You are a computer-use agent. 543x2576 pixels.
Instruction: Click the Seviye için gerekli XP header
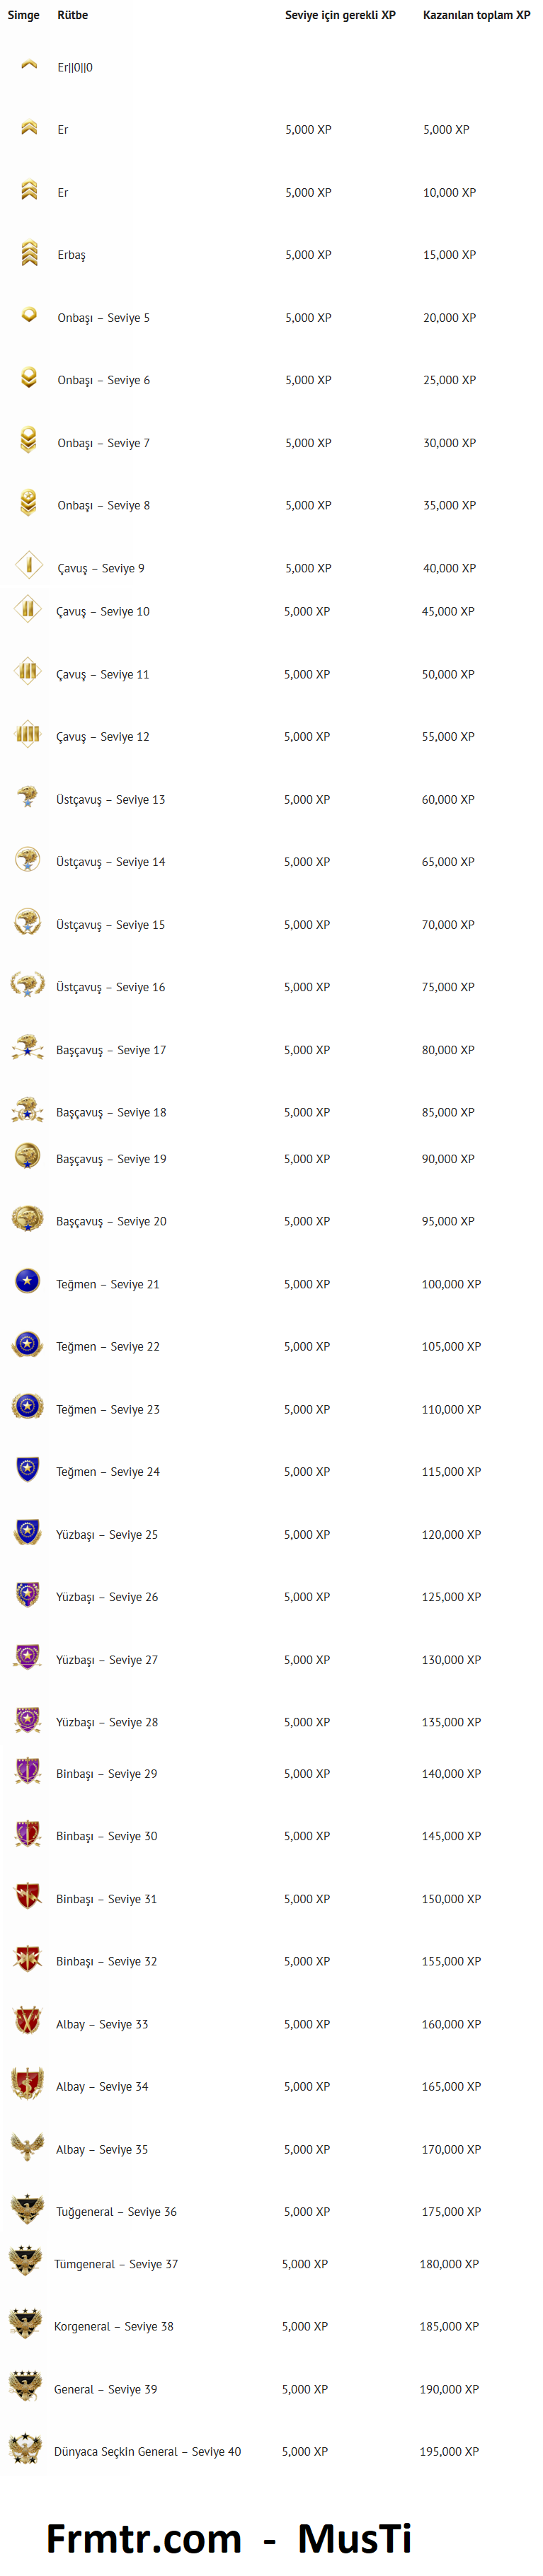pyautogui.click(x=340, y=15)
